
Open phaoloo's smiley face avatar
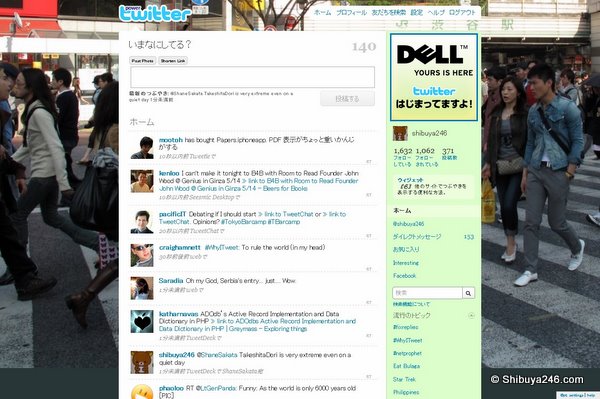(x=142, y=392)
